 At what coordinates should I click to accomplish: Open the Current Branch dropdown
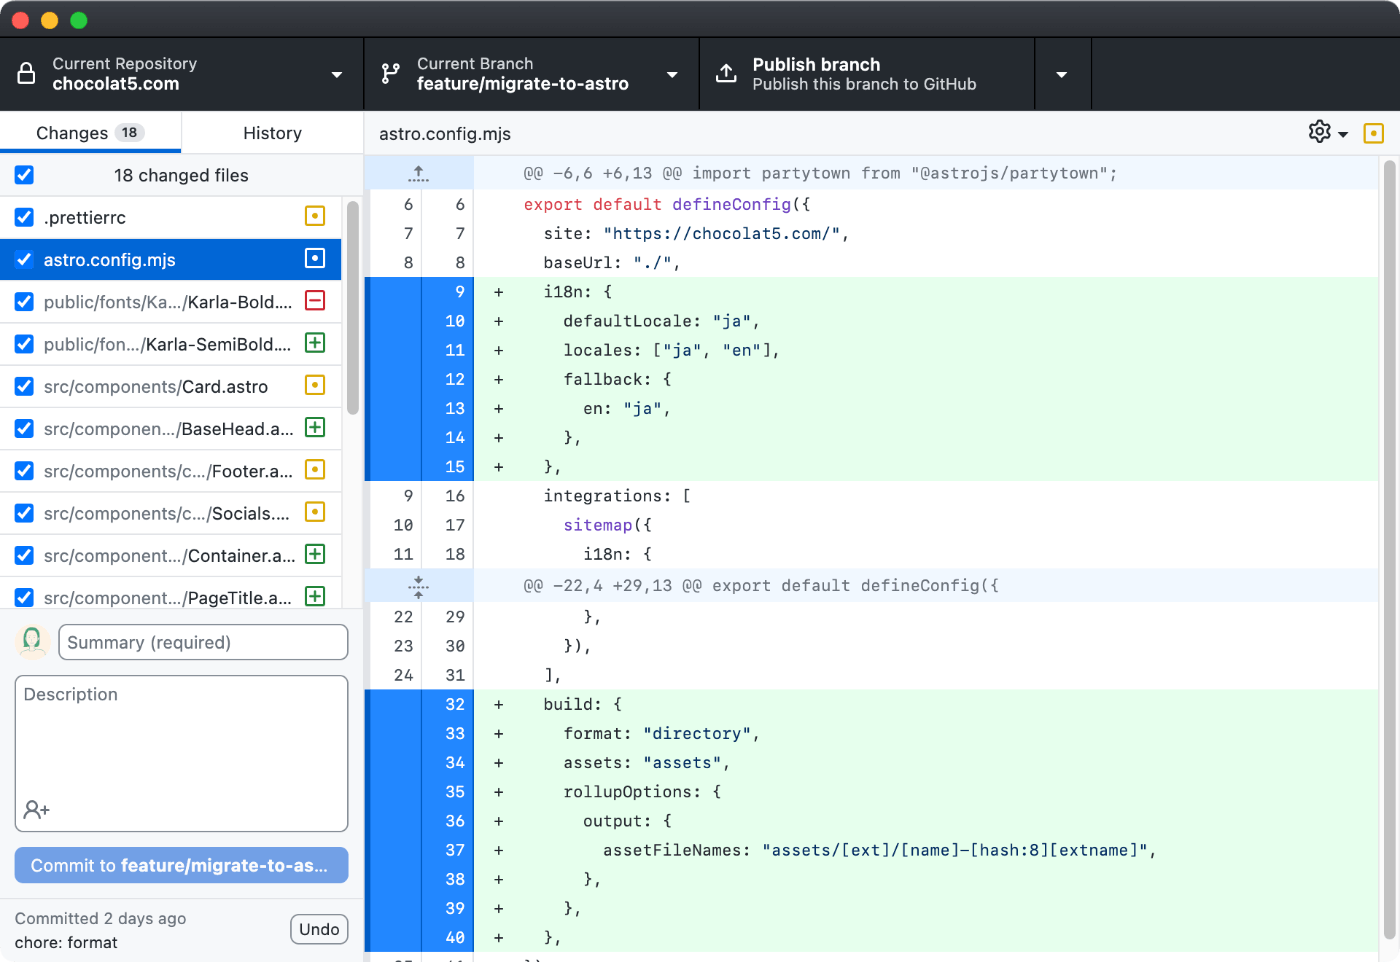(531, 74)
